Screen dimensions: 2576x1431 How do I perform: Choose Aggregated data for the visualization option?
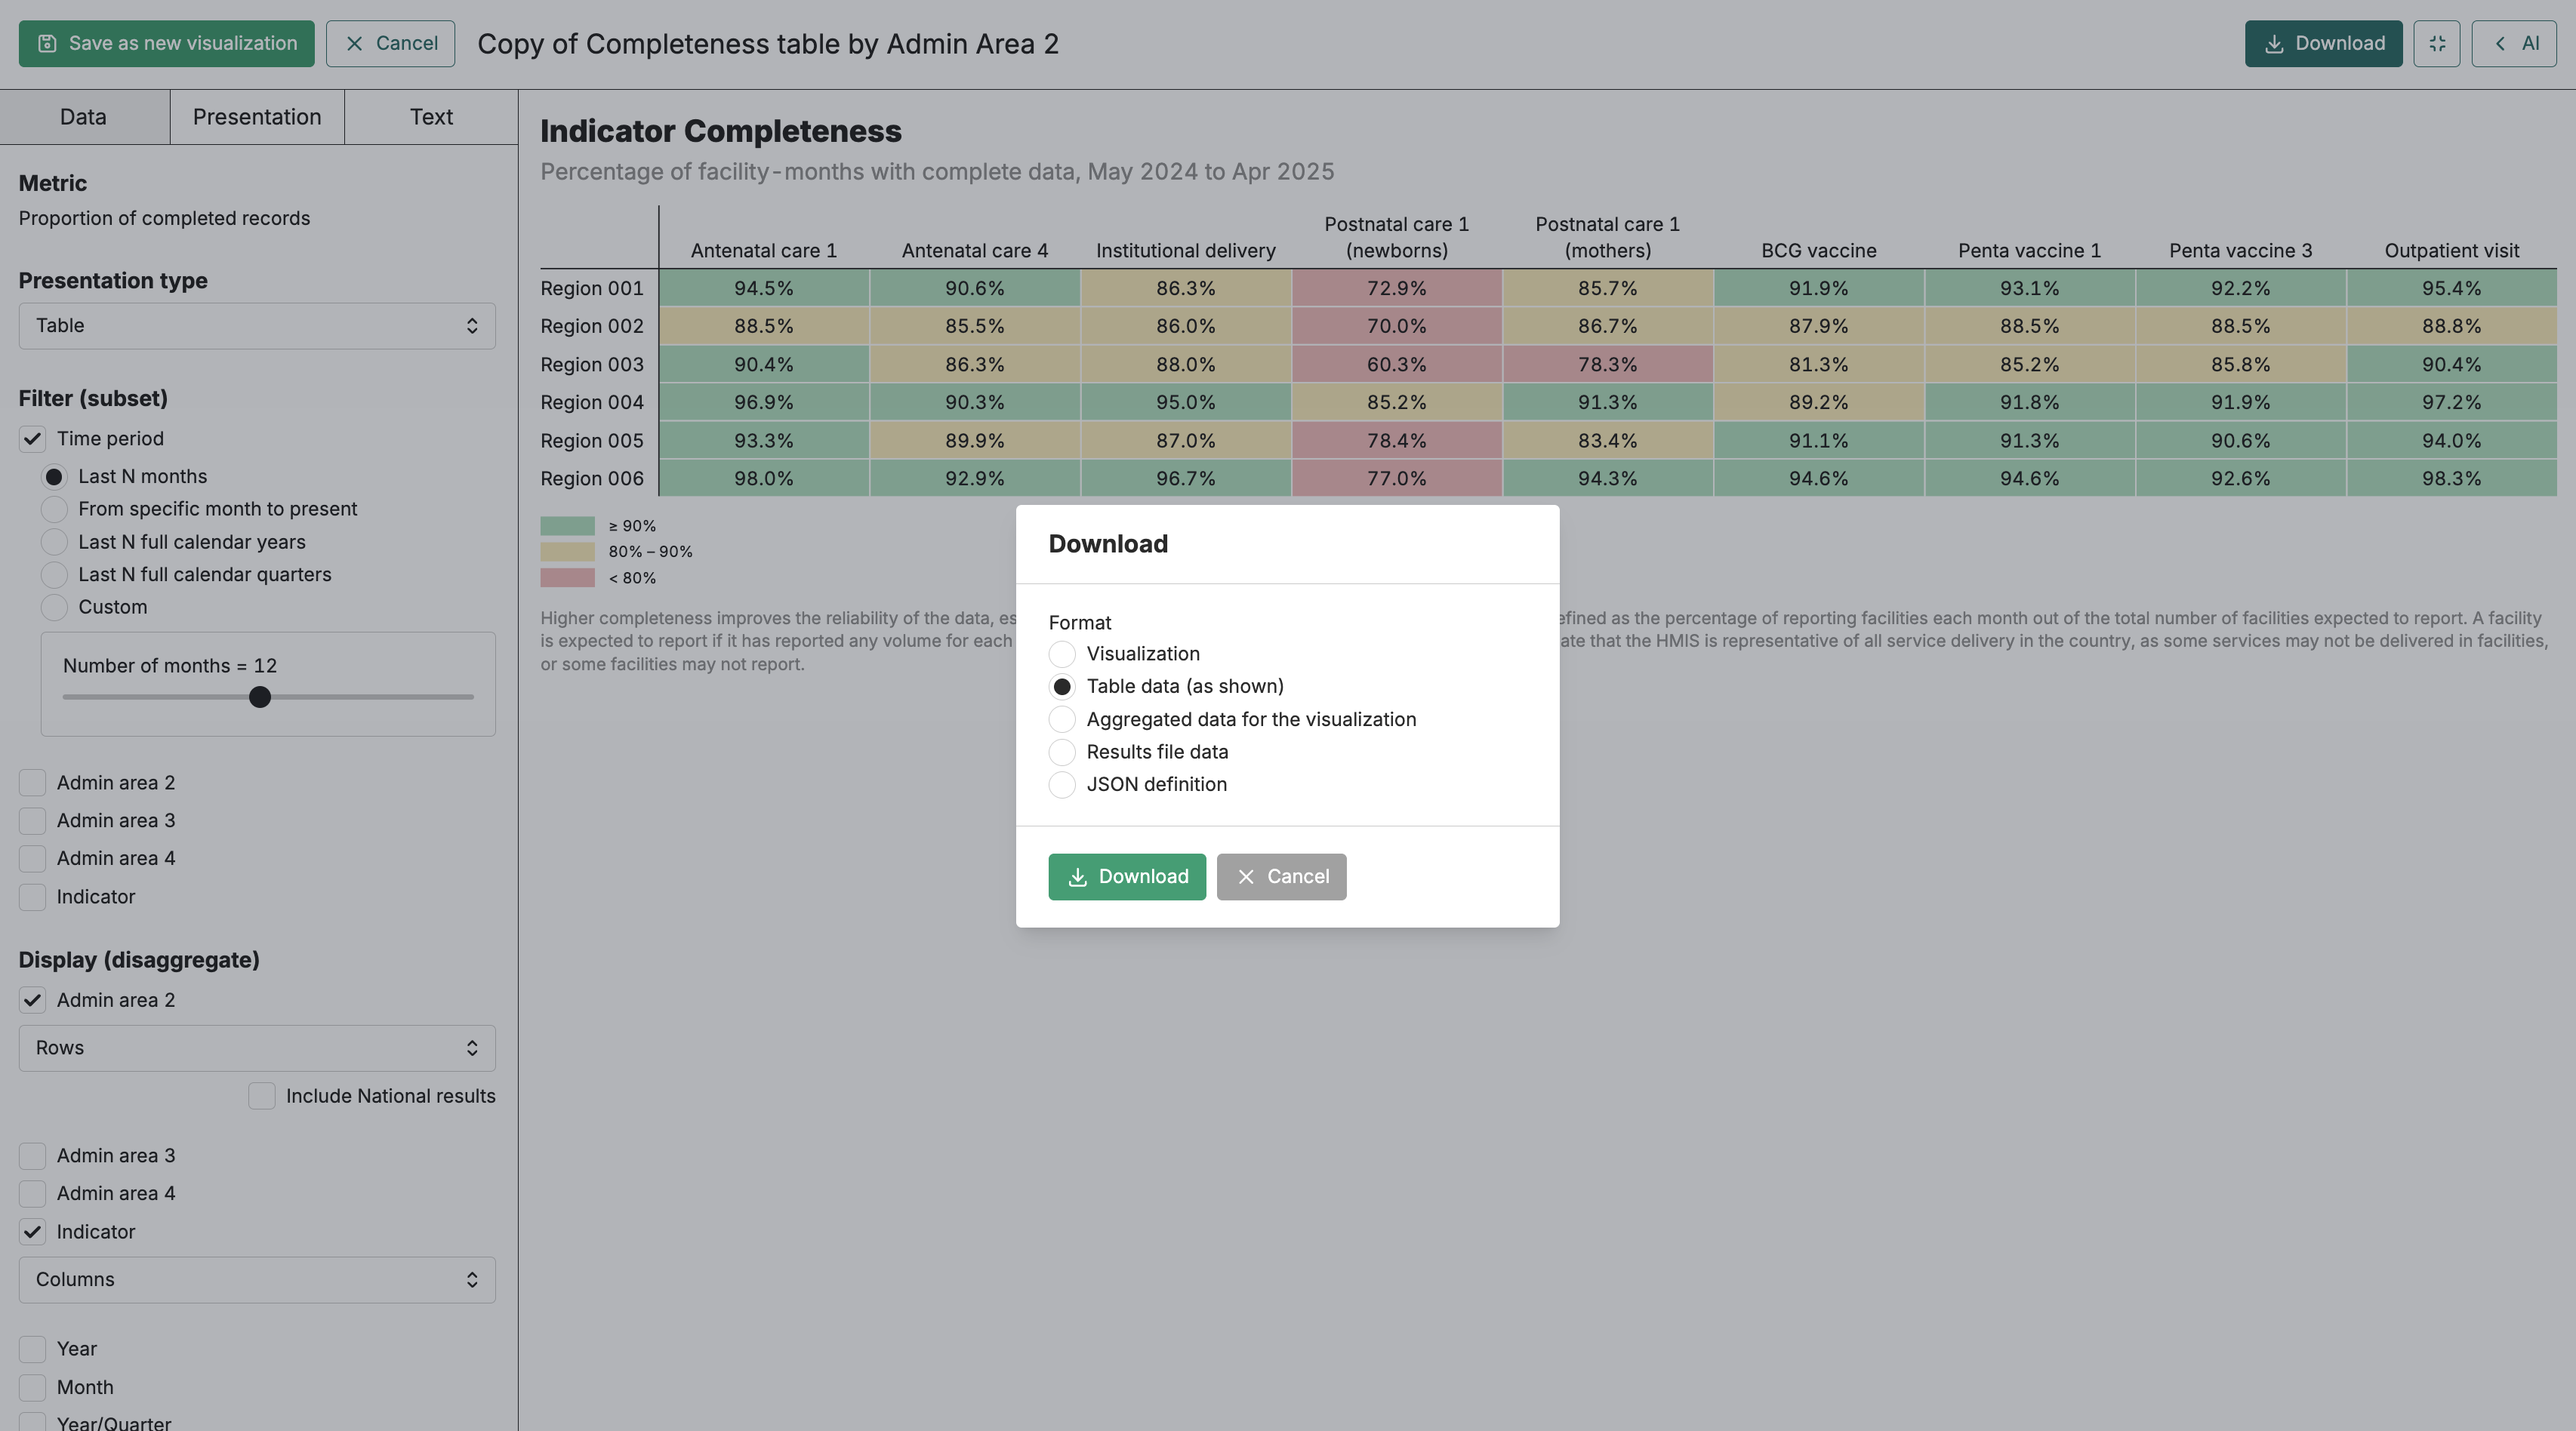[1062, 720]
